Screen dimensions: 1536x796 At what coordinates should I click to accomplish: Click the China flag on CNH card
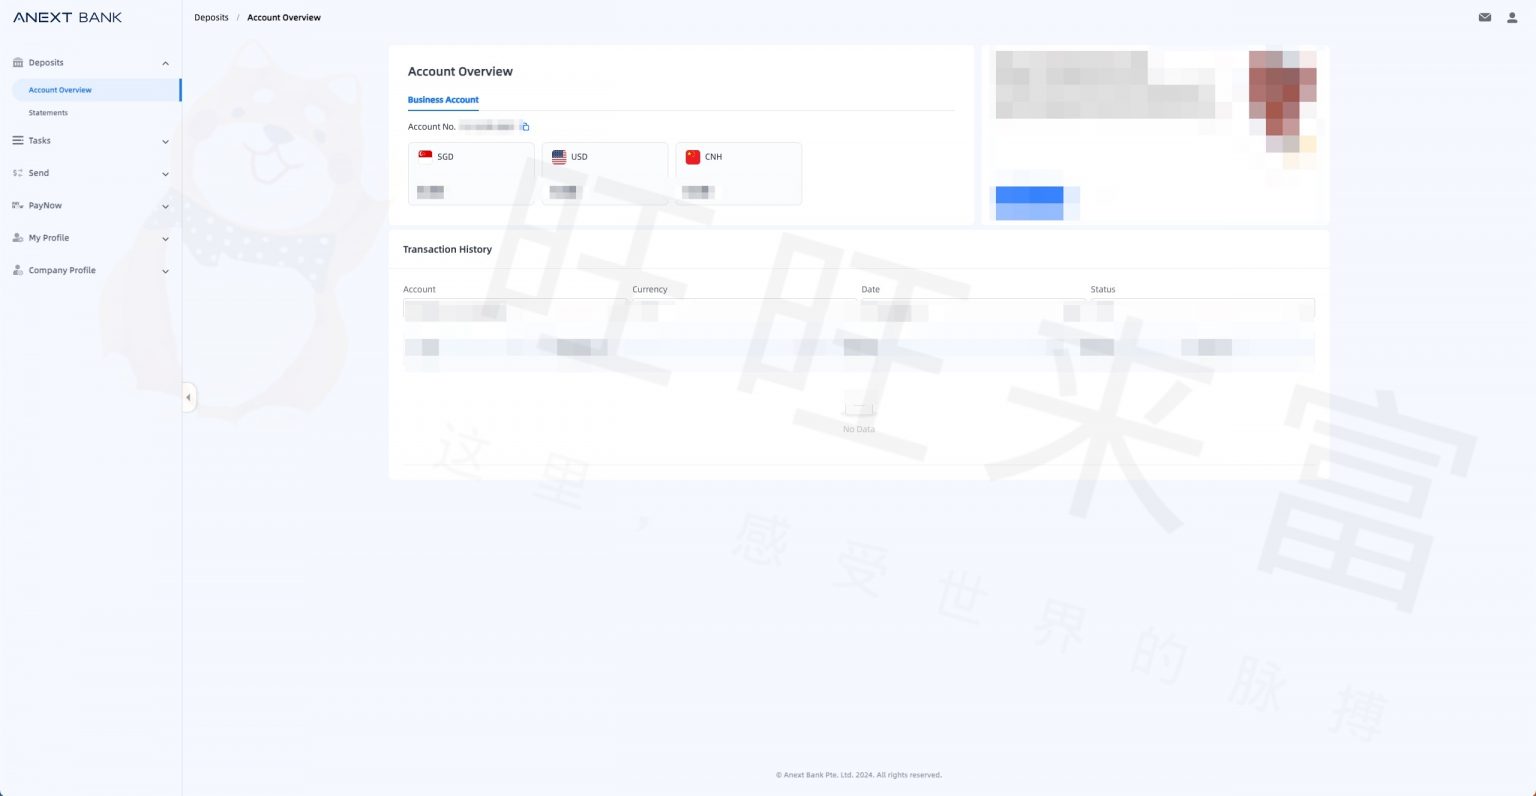[x=693, y=157]
